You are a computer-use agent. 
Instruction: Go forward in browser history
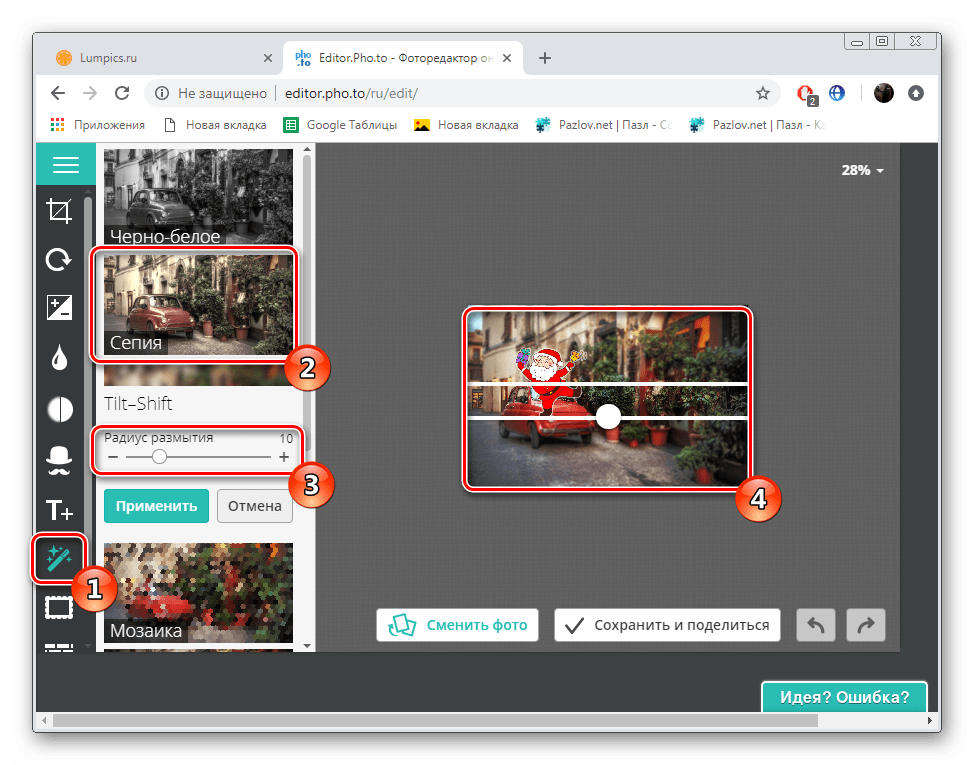(90, 93)
